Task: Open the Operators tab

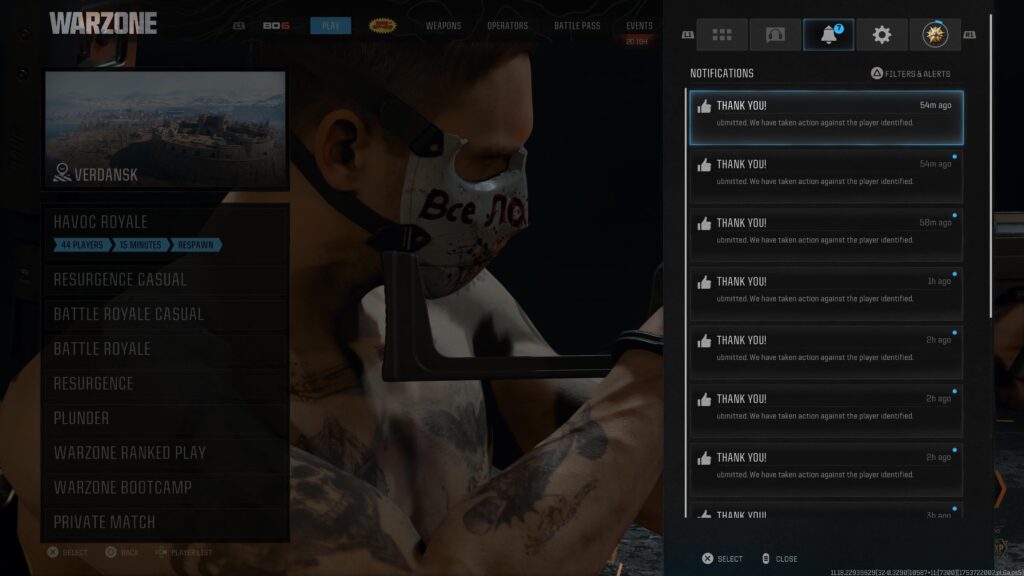Action: click(x=507, y=25)
